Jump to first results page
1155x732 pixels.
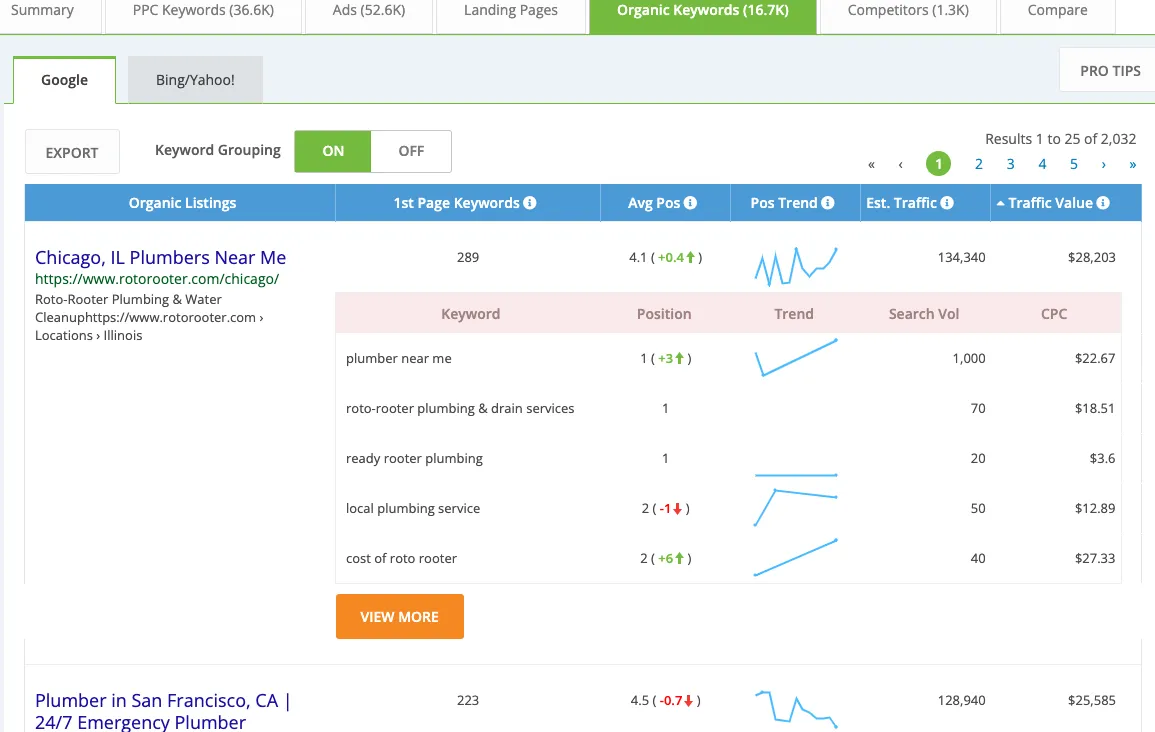coord(871,164)
